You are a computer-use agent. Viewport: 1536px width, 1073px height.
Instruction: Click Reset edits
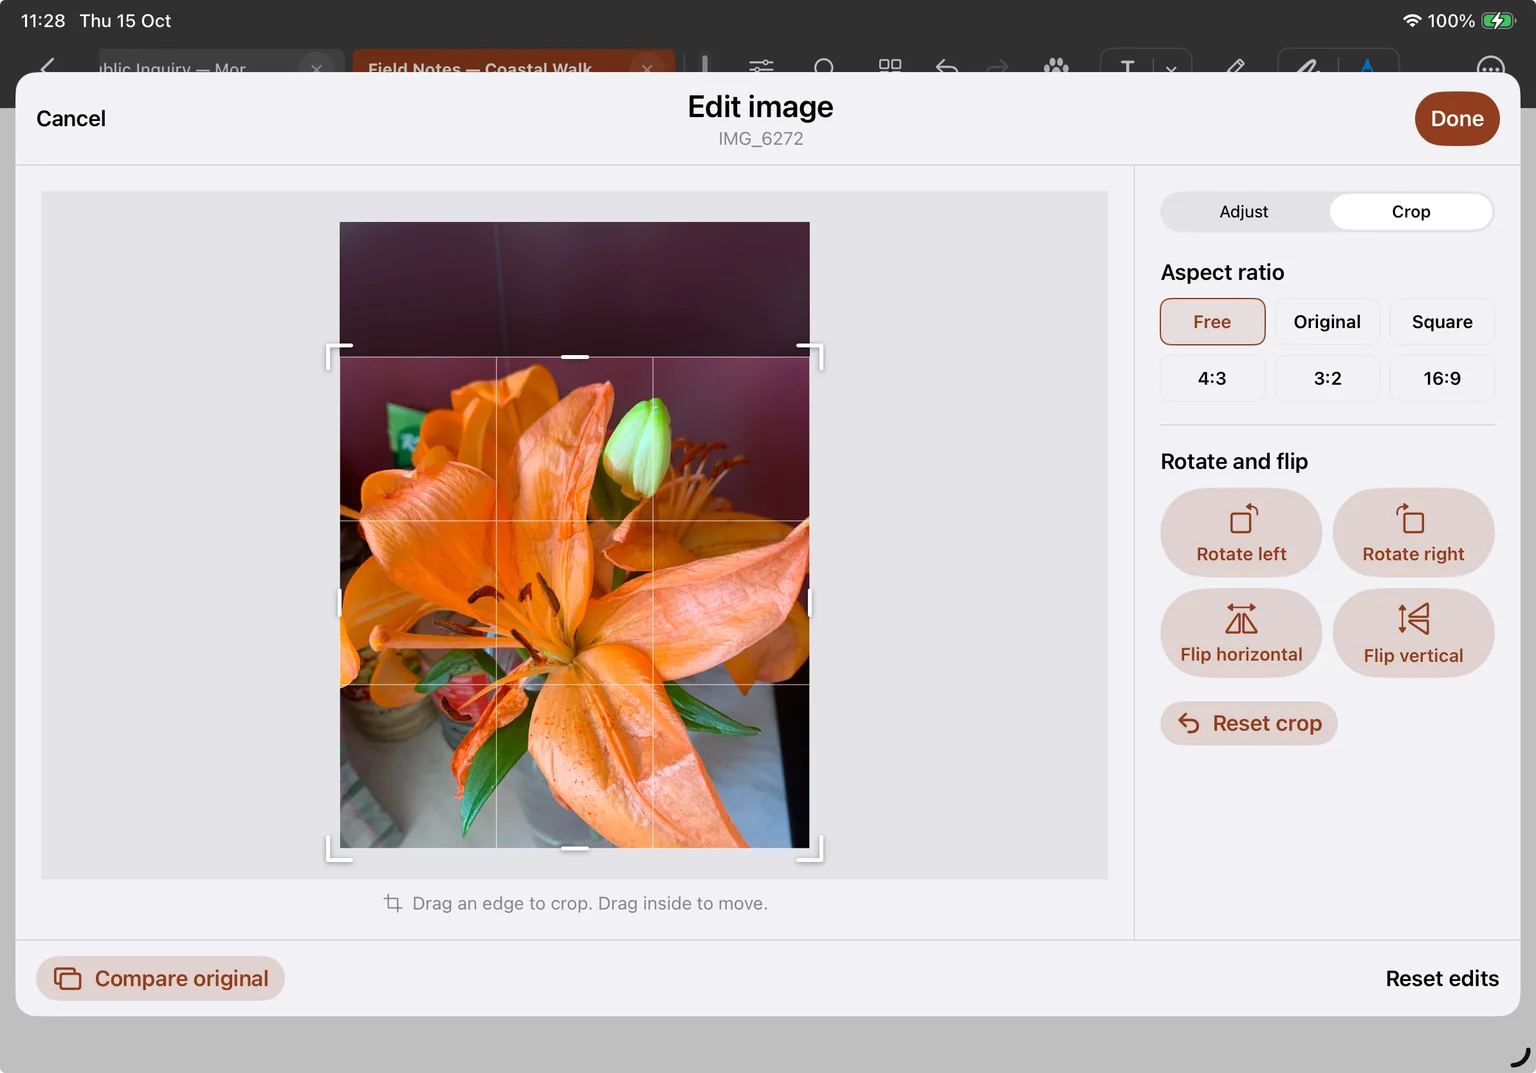pyautogui.click(x=1442, y=978)
